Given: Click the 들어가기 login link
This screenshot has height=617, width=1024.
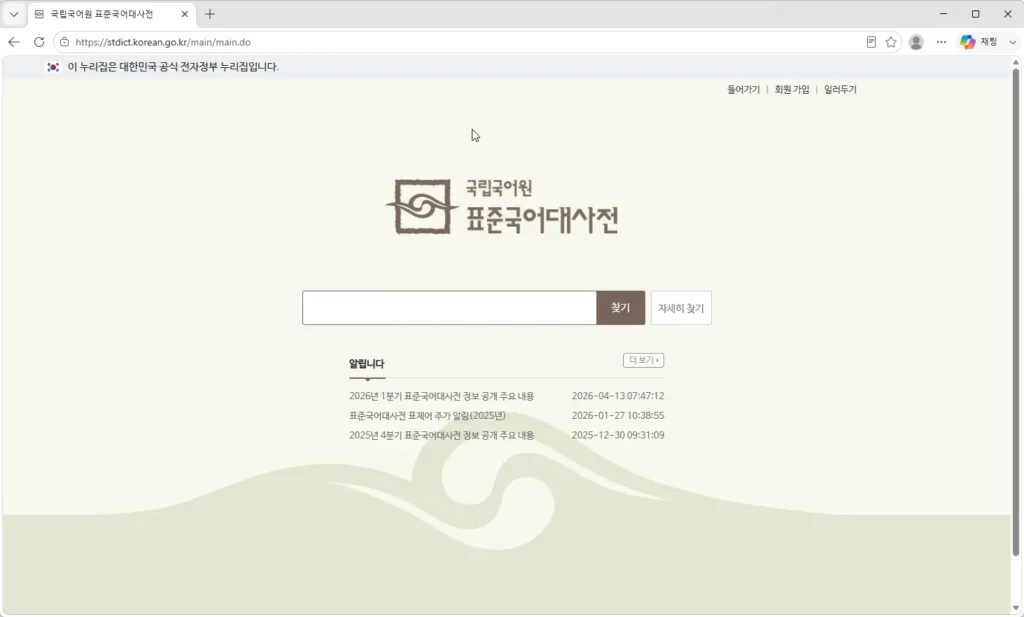Looking at the screenshot, I should [743, 89].
